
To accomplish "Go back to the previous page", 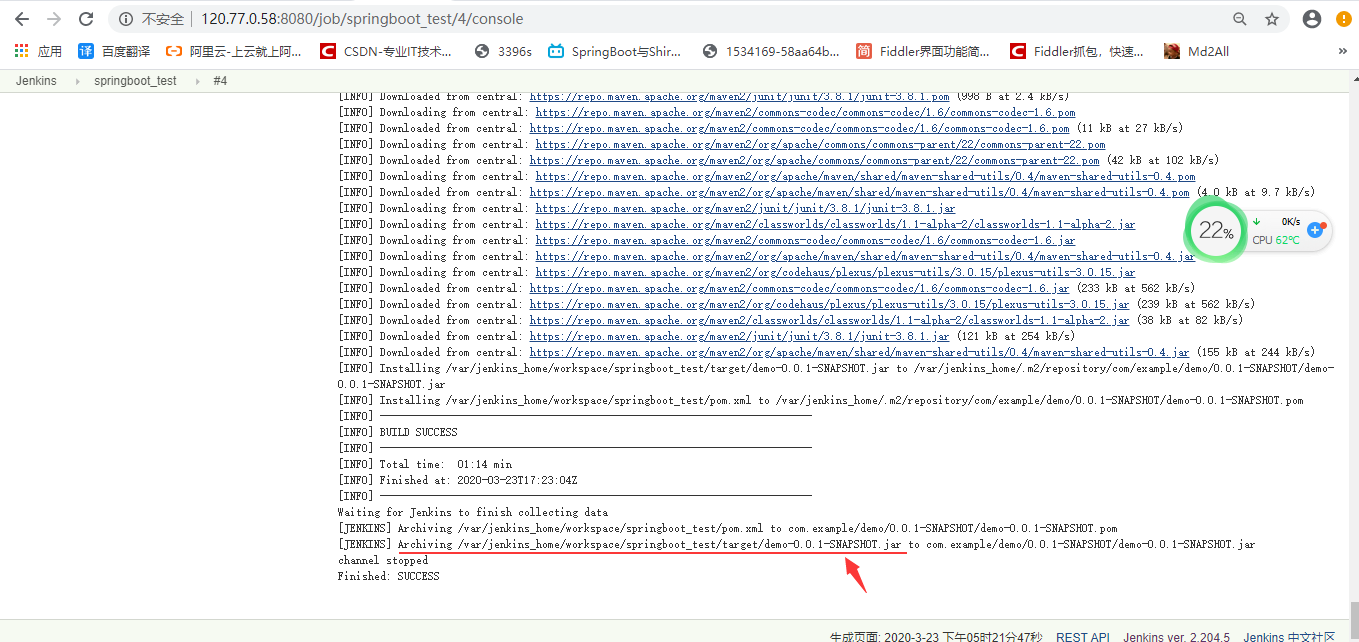I will (22, 19).
